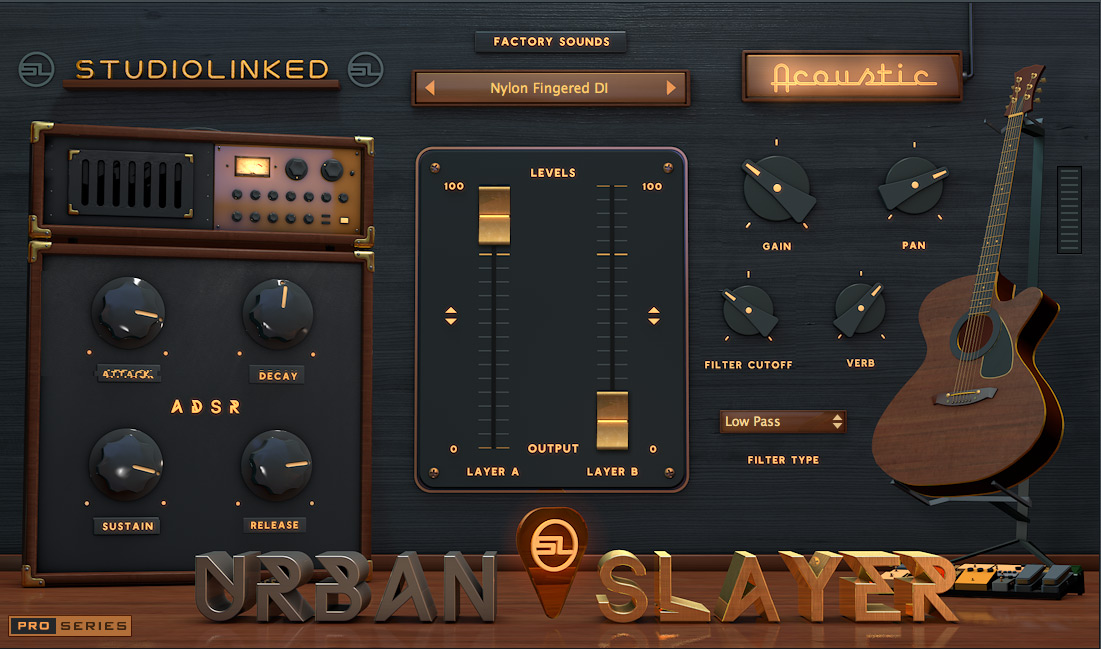Click the Verb knob
Screen dimensions: 1101x649
point(860,309)
